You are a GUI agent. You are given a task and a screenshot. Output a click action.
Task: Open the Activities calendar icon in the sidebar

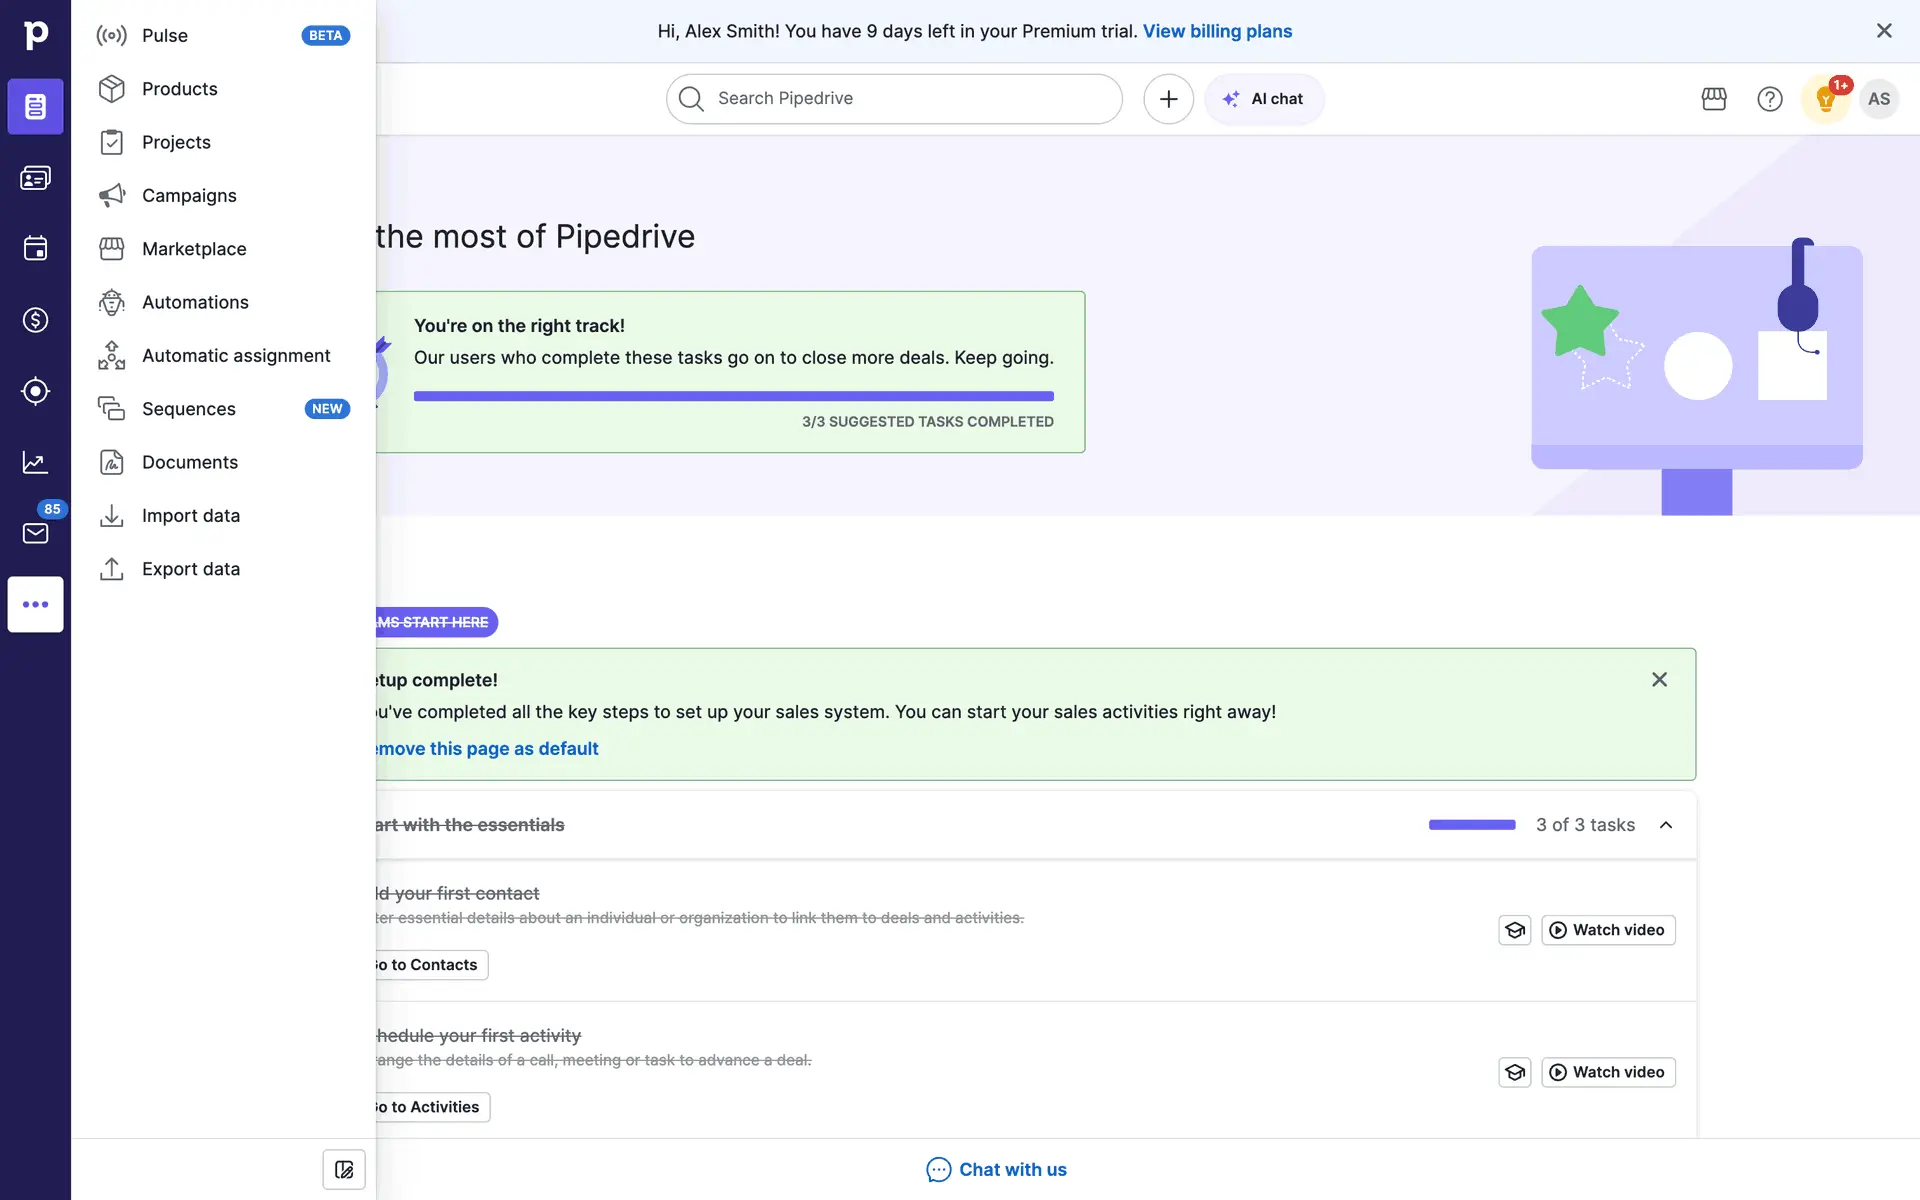click(x=35, y=248)
